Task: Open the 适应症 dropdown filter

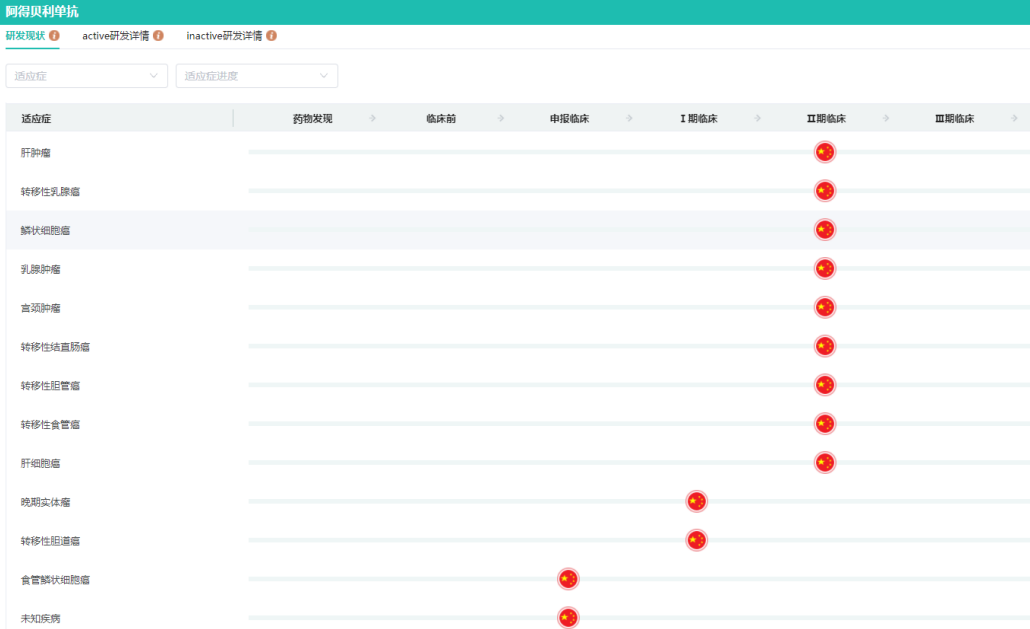Action: click(x=86, y=76)
